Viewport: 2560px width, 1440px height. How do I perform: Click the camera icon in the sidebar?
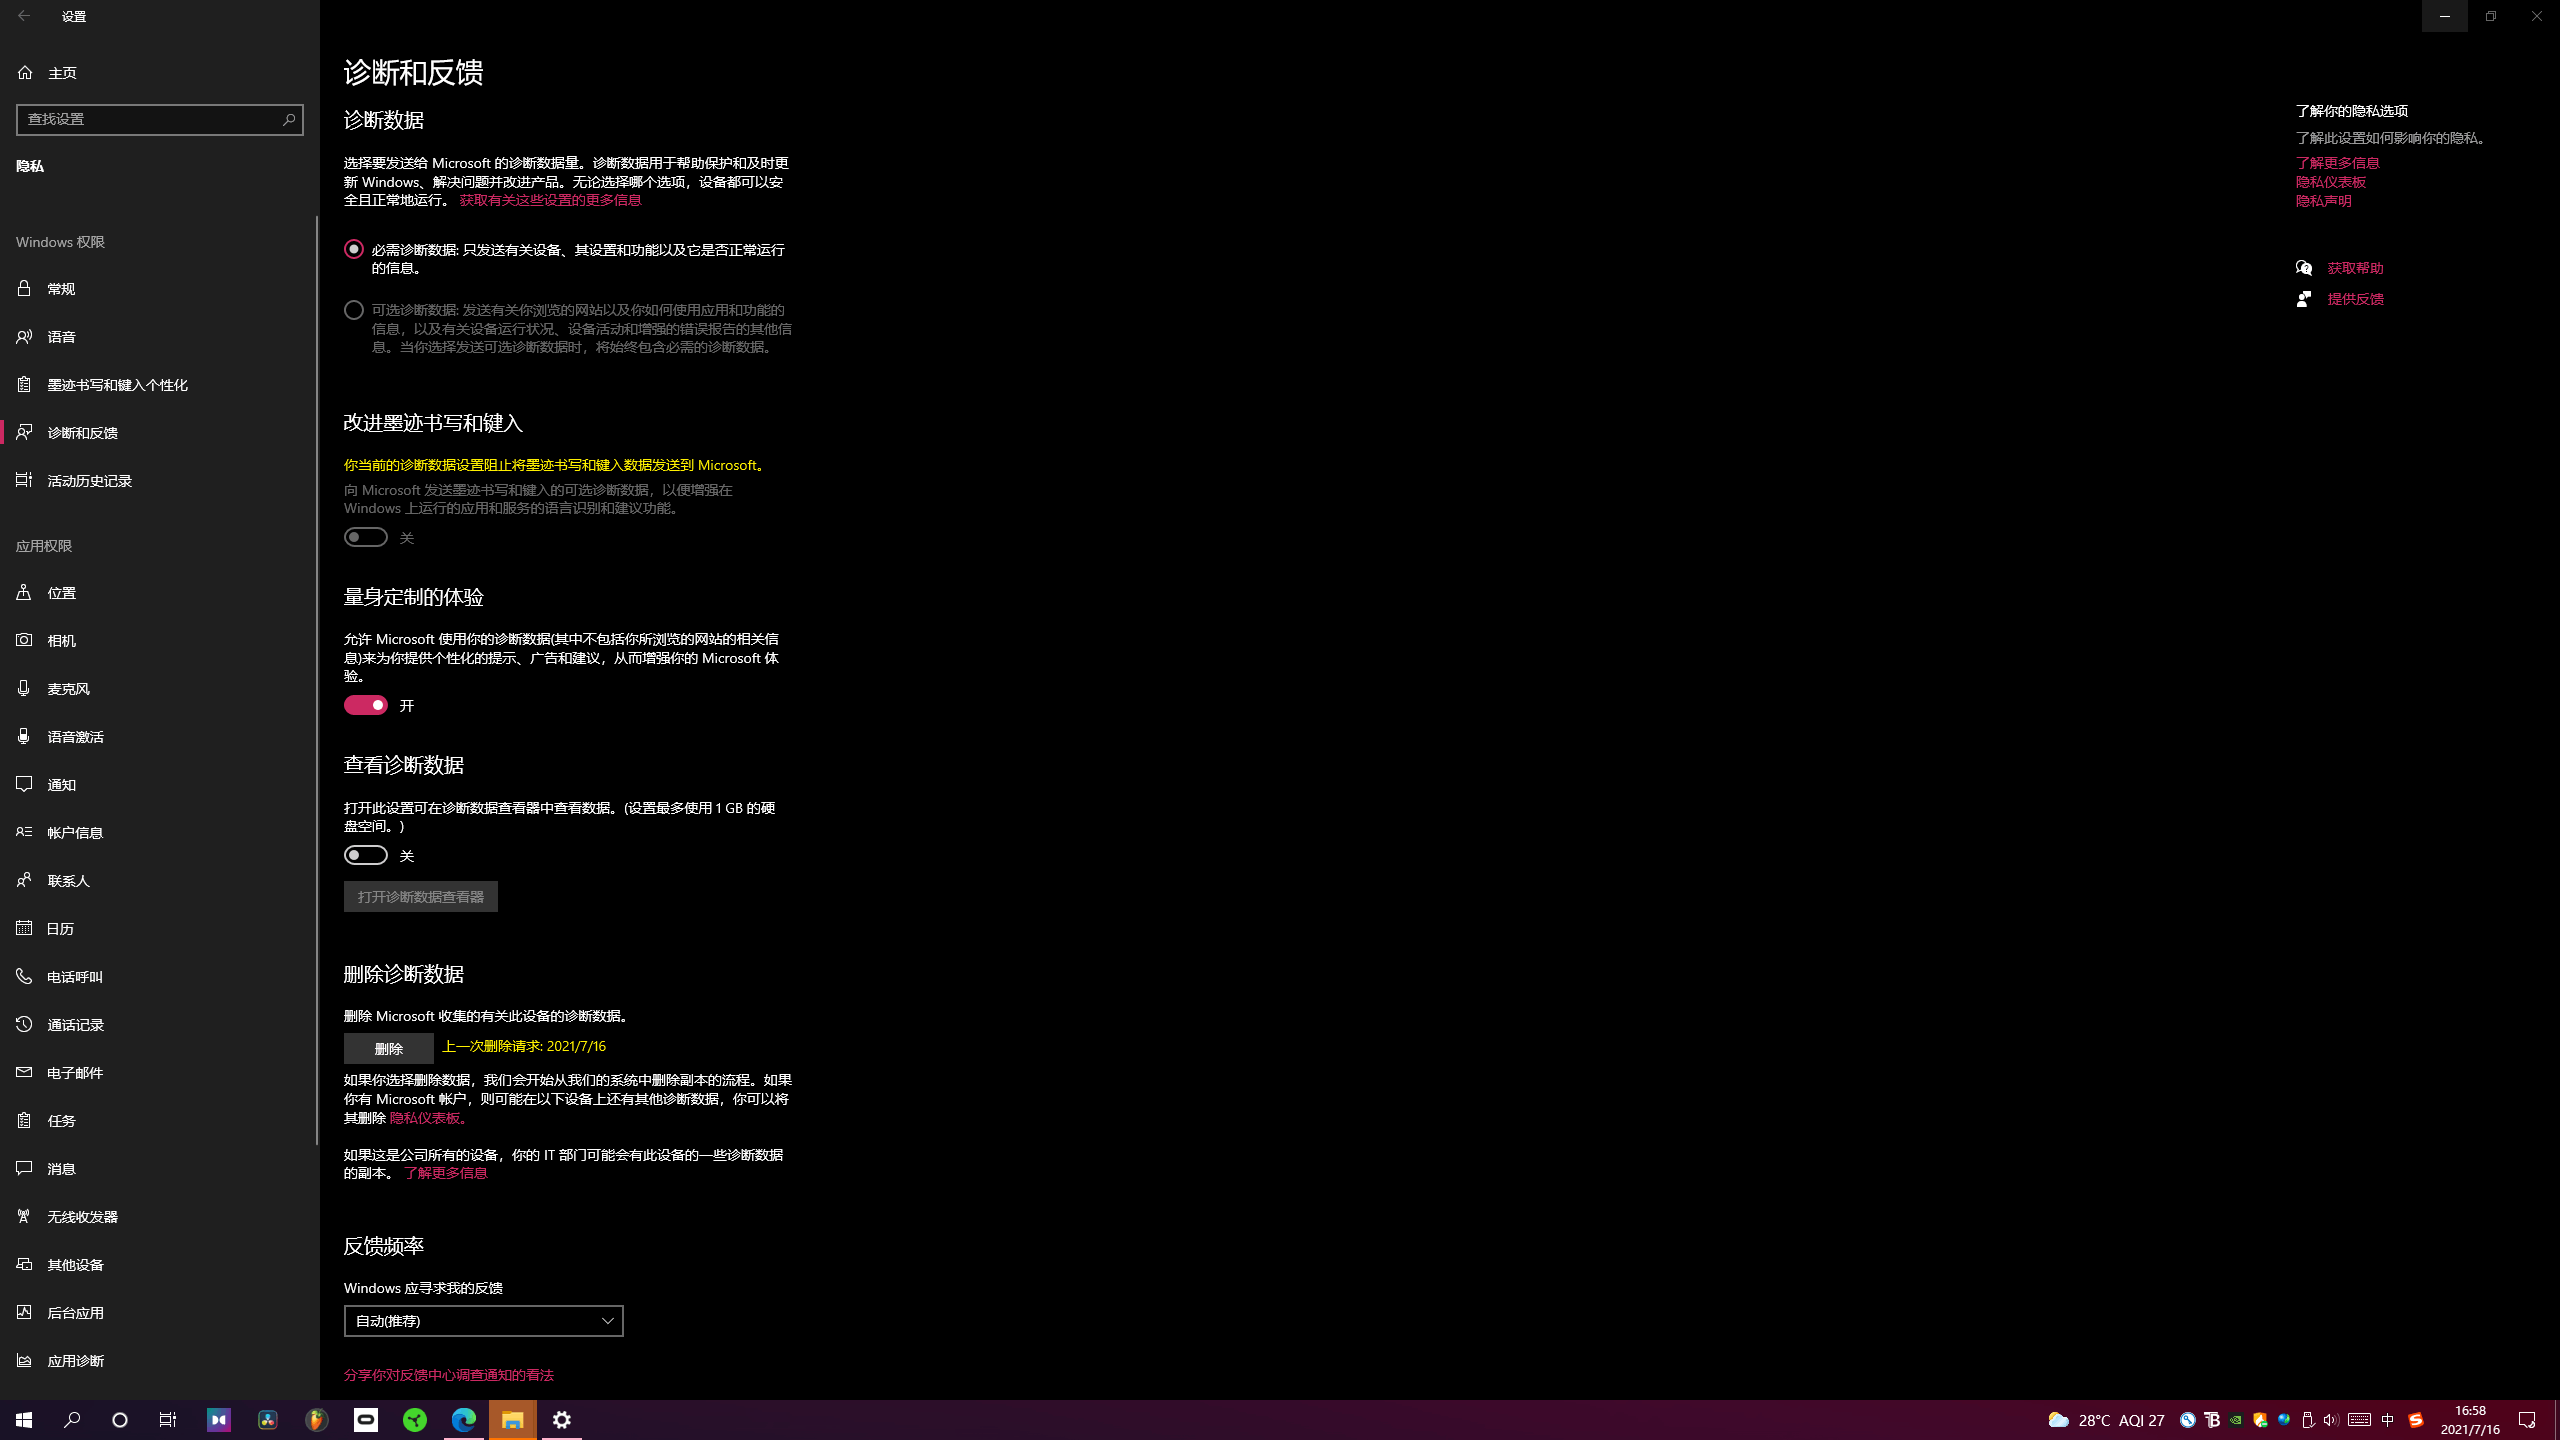tap(24, 640)
